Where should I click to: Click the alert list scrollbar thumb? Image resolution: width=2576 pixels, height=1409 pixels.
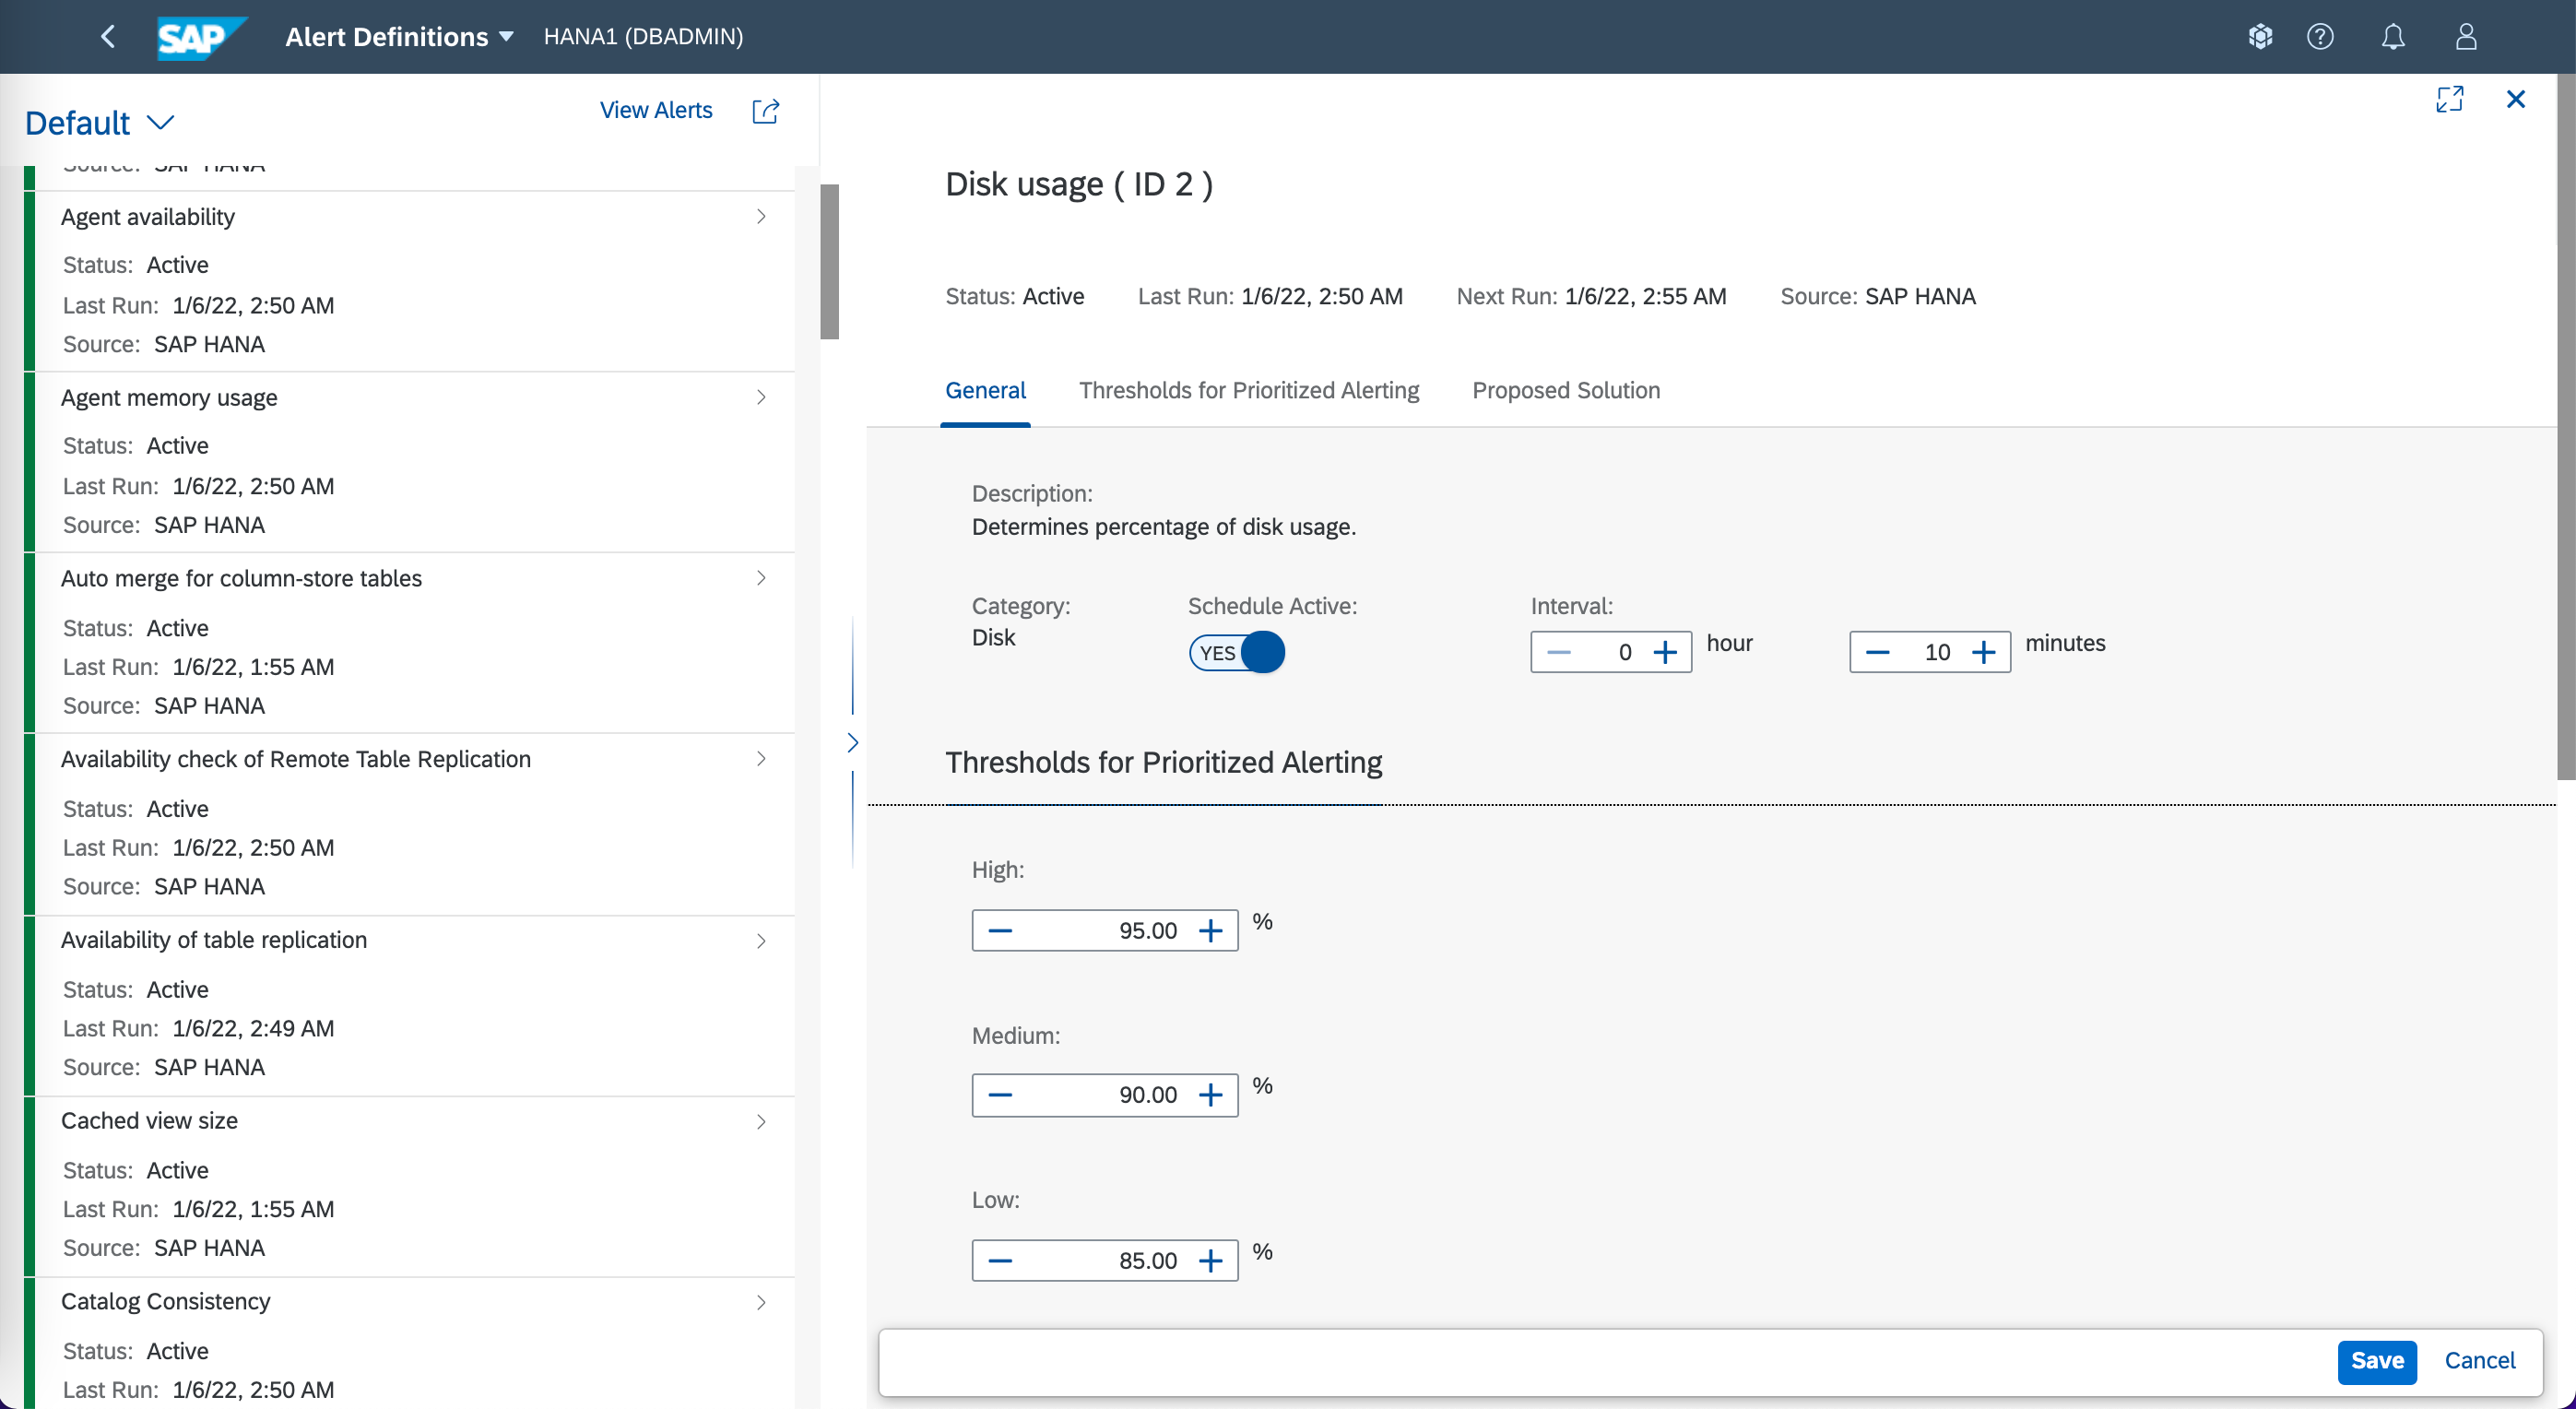pos(829,262)
